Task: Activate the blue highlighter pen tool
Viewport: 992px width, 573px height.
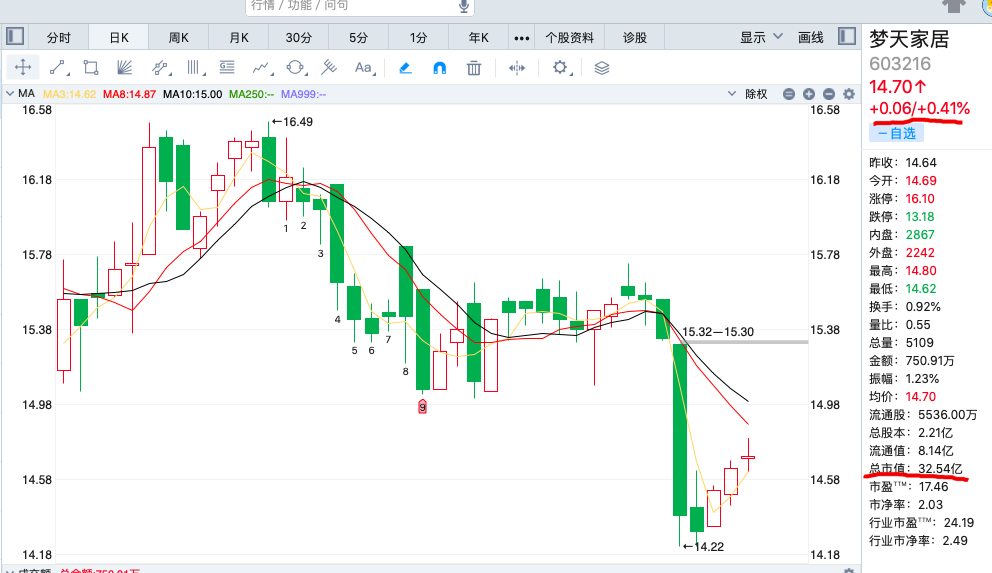Action: (x=405, y=68)
